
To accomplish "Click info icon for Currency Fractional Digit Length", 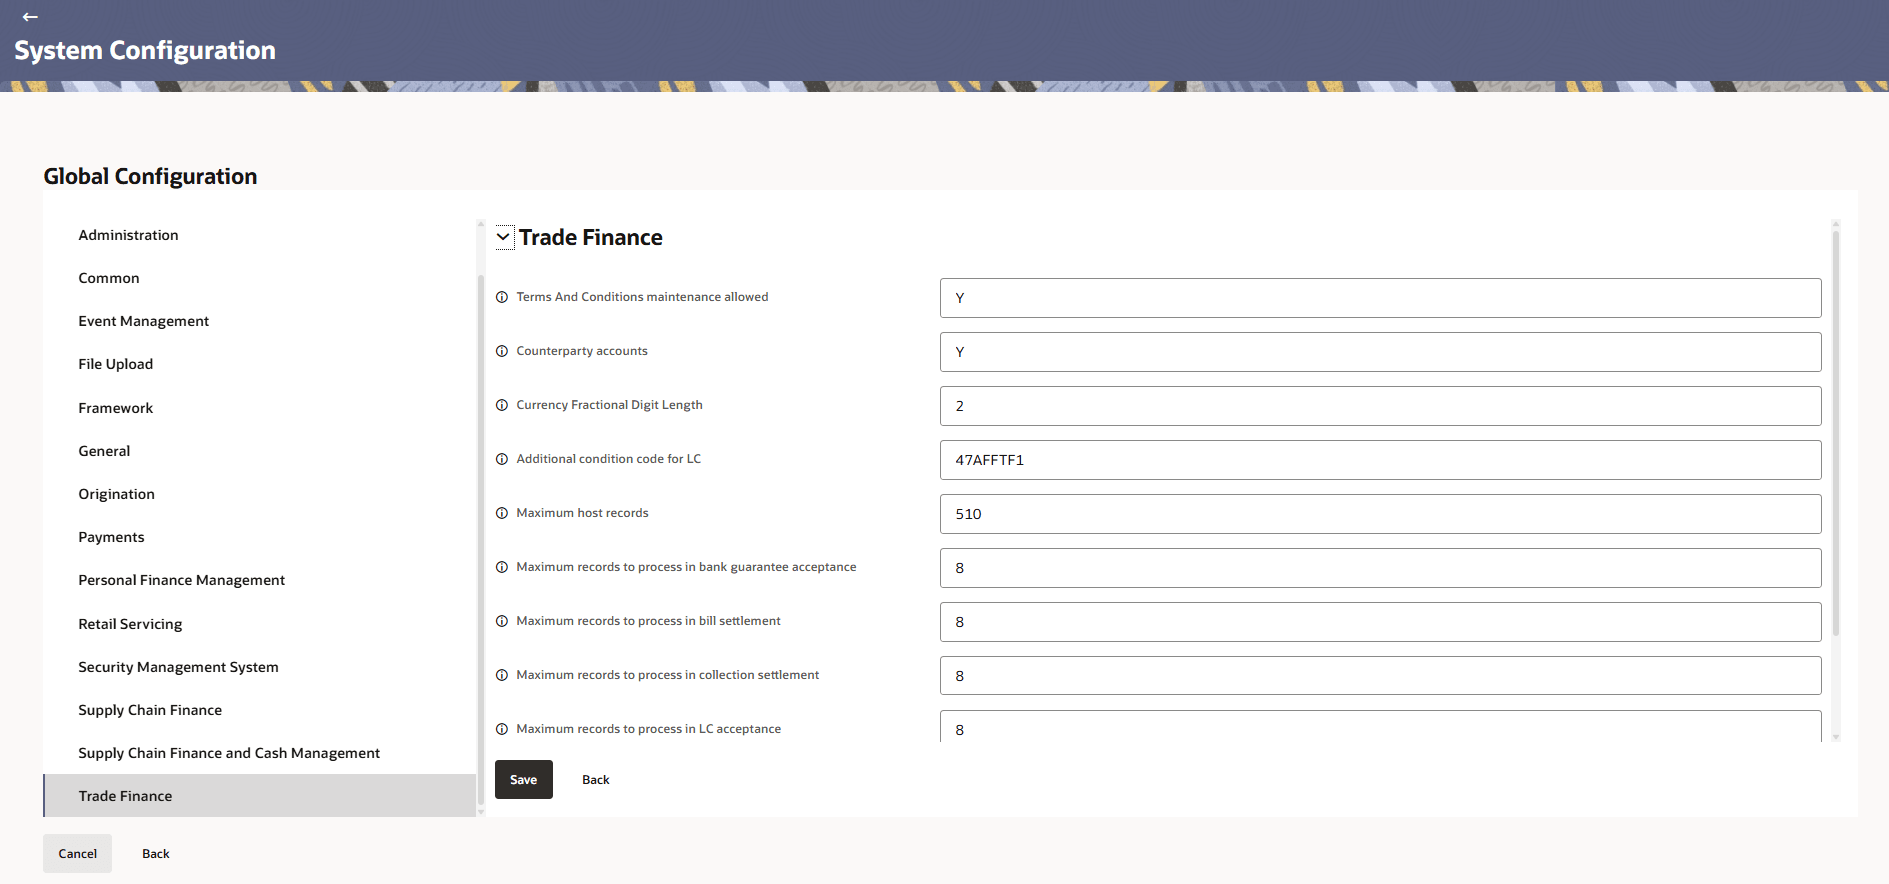I will point(502,405).
